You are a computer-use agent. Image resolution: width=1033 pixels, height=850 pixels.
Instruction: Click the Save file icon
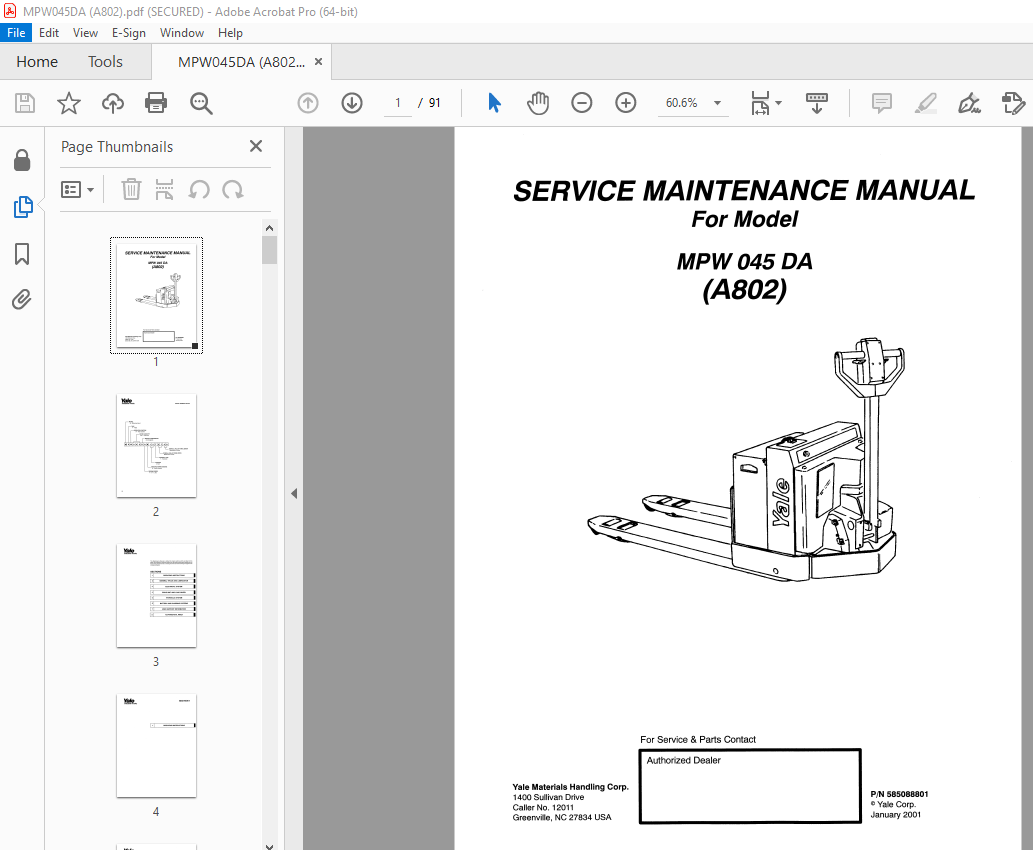[x=25, y=103]
